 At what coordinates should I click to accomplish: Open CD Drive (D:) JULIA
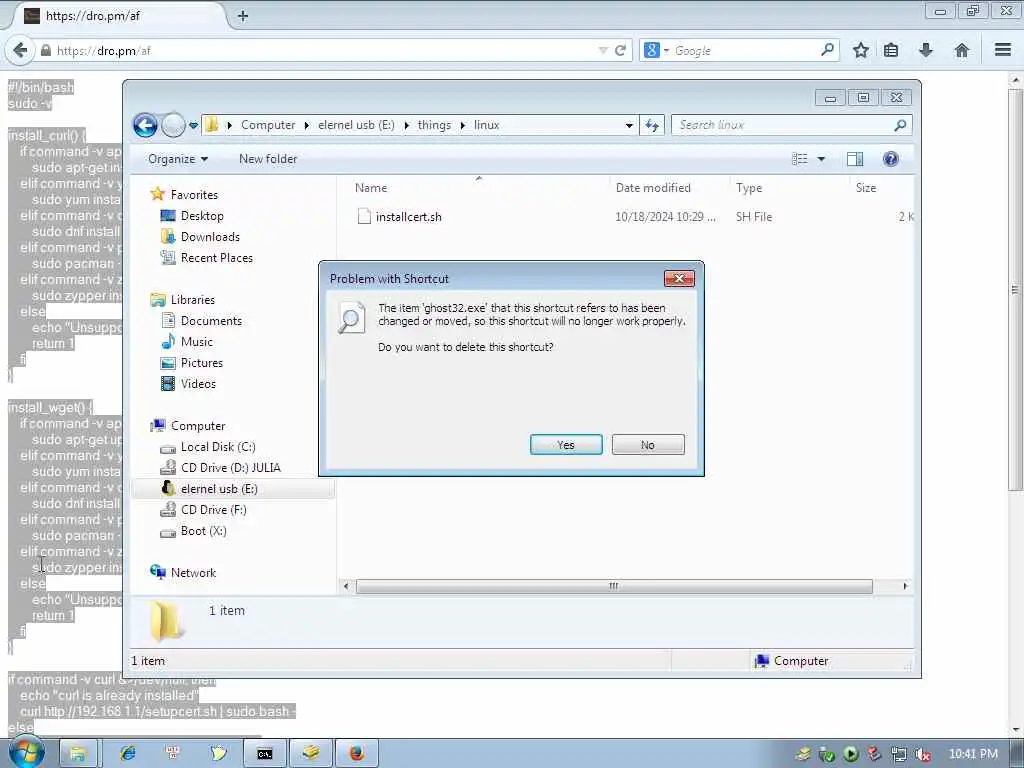231,468
